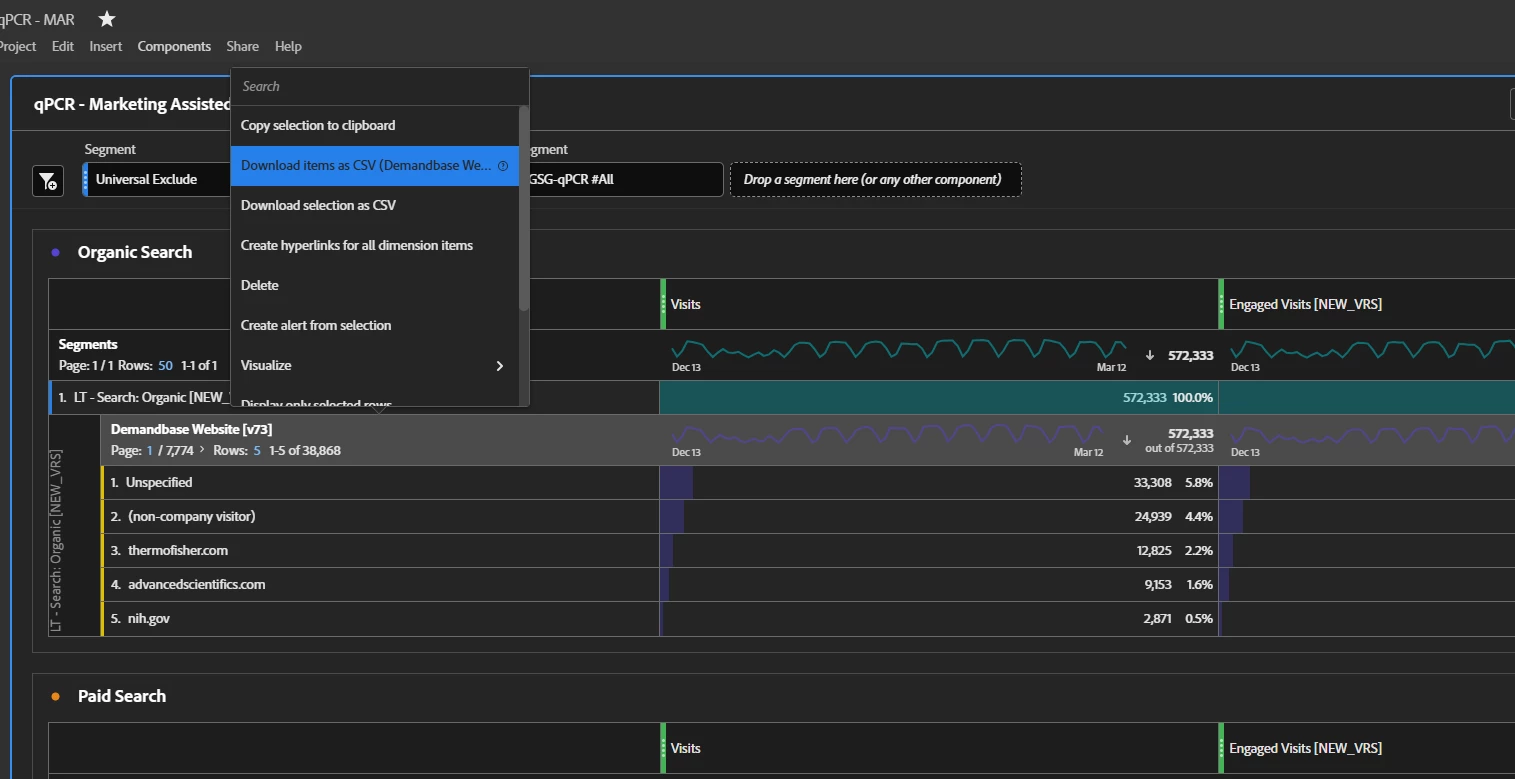Viewport: 1515px width, 779px height.
Task: Select the advancedscientifics.com row
Action: (380, 584)
